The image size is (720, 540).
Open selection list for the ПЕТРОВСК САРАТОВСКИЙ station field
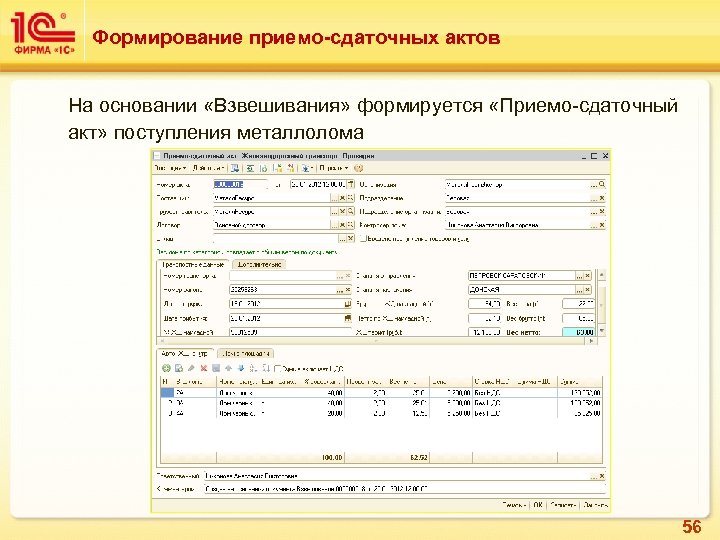(580, 276)
